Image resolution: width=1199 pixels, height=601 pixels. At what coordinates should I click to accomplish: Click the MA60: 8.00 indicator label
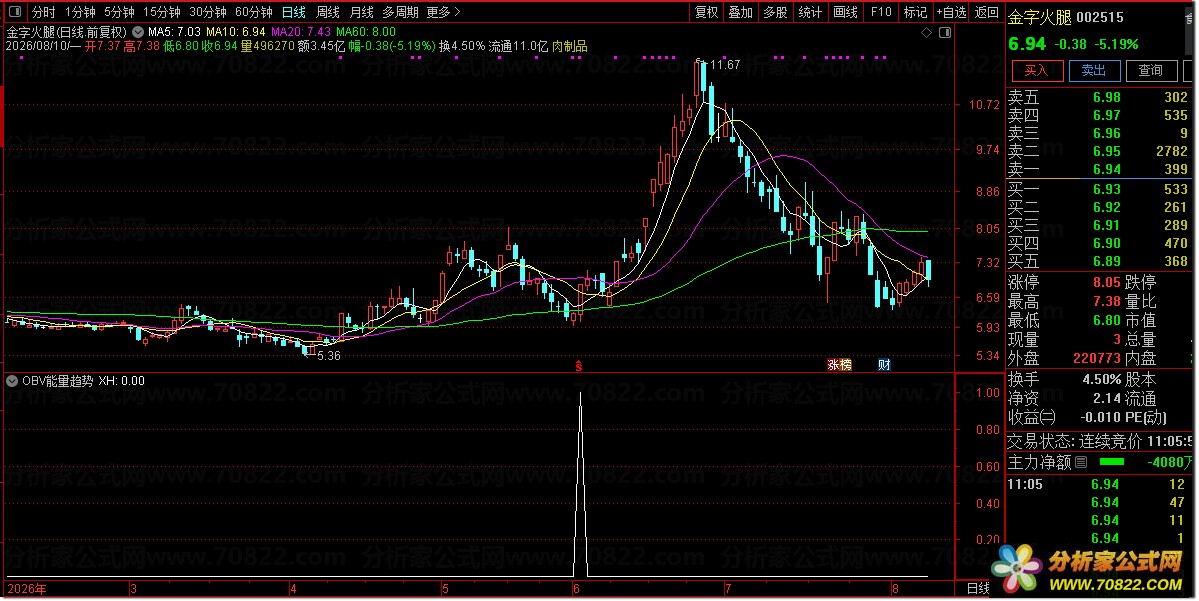click(x=366, y=32)
